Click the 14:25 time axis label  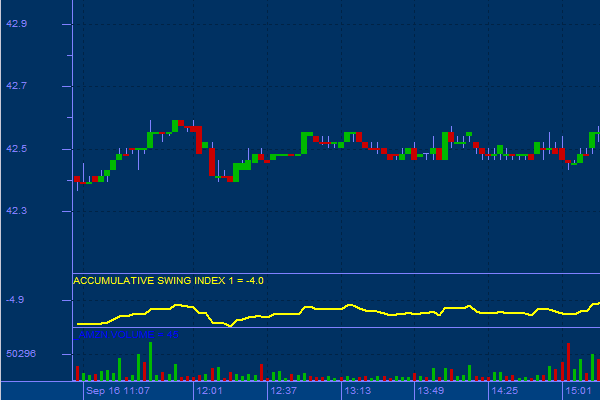[x=505, y=391]
